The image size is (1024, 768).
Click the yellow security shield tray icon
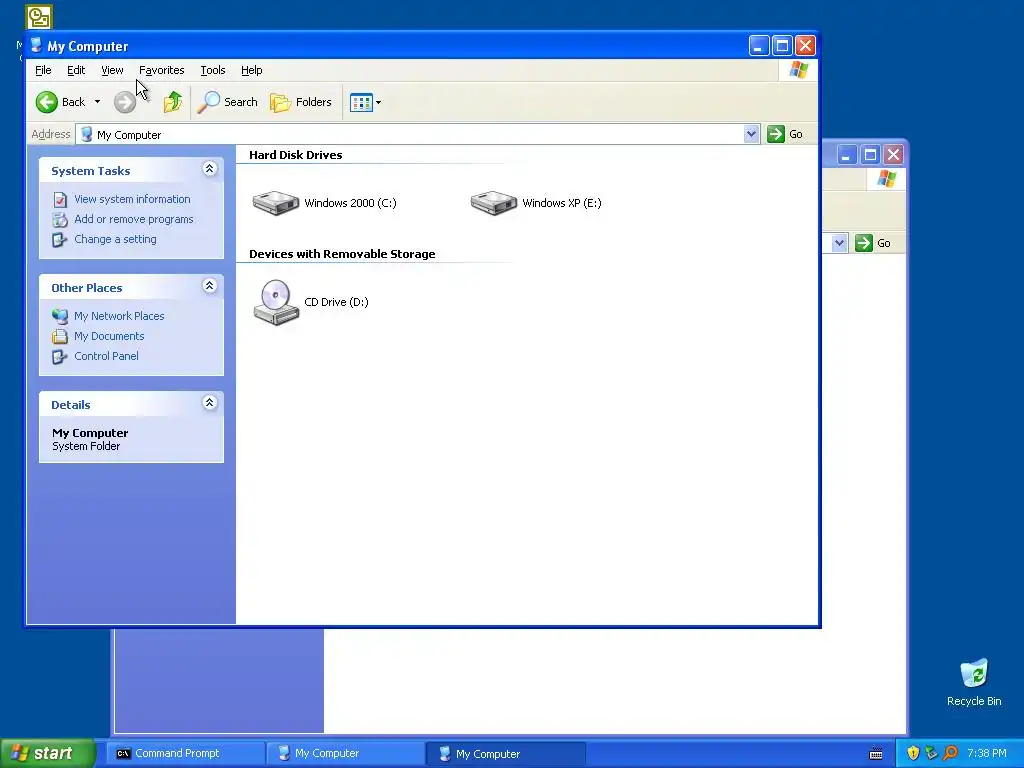913,754
